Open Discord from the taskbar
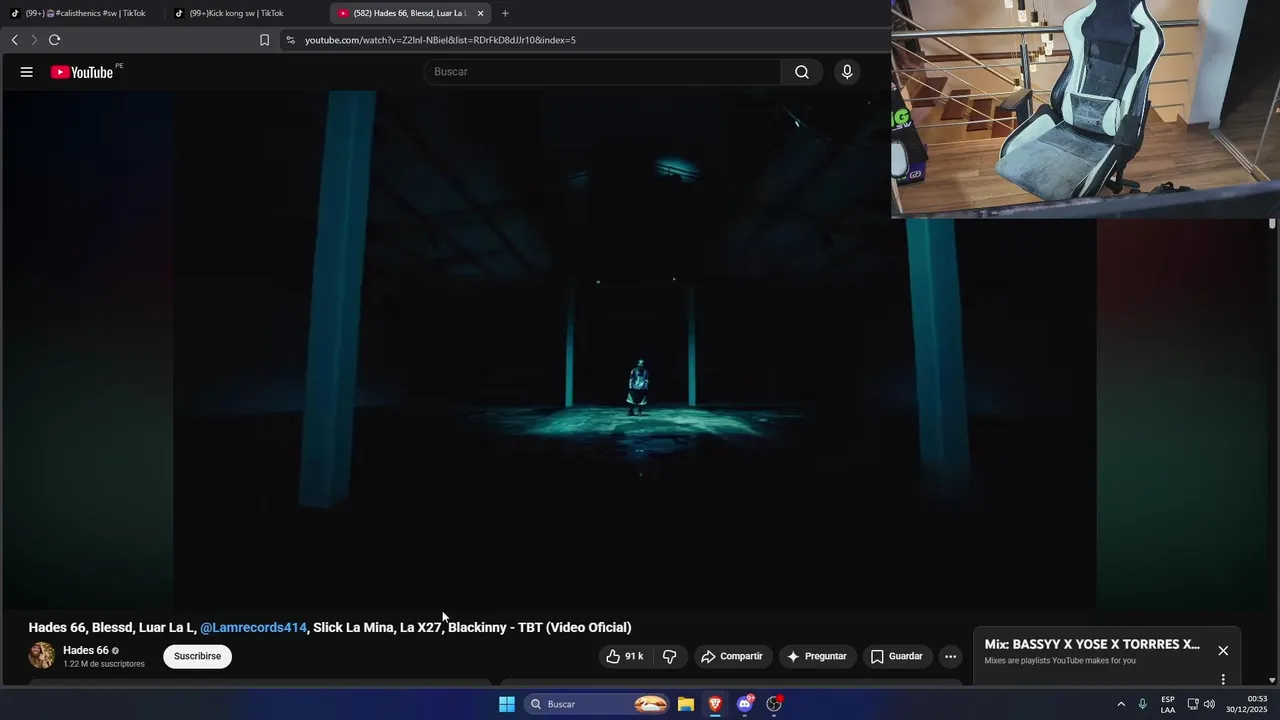1280x720 pixels. coord(745,704)
